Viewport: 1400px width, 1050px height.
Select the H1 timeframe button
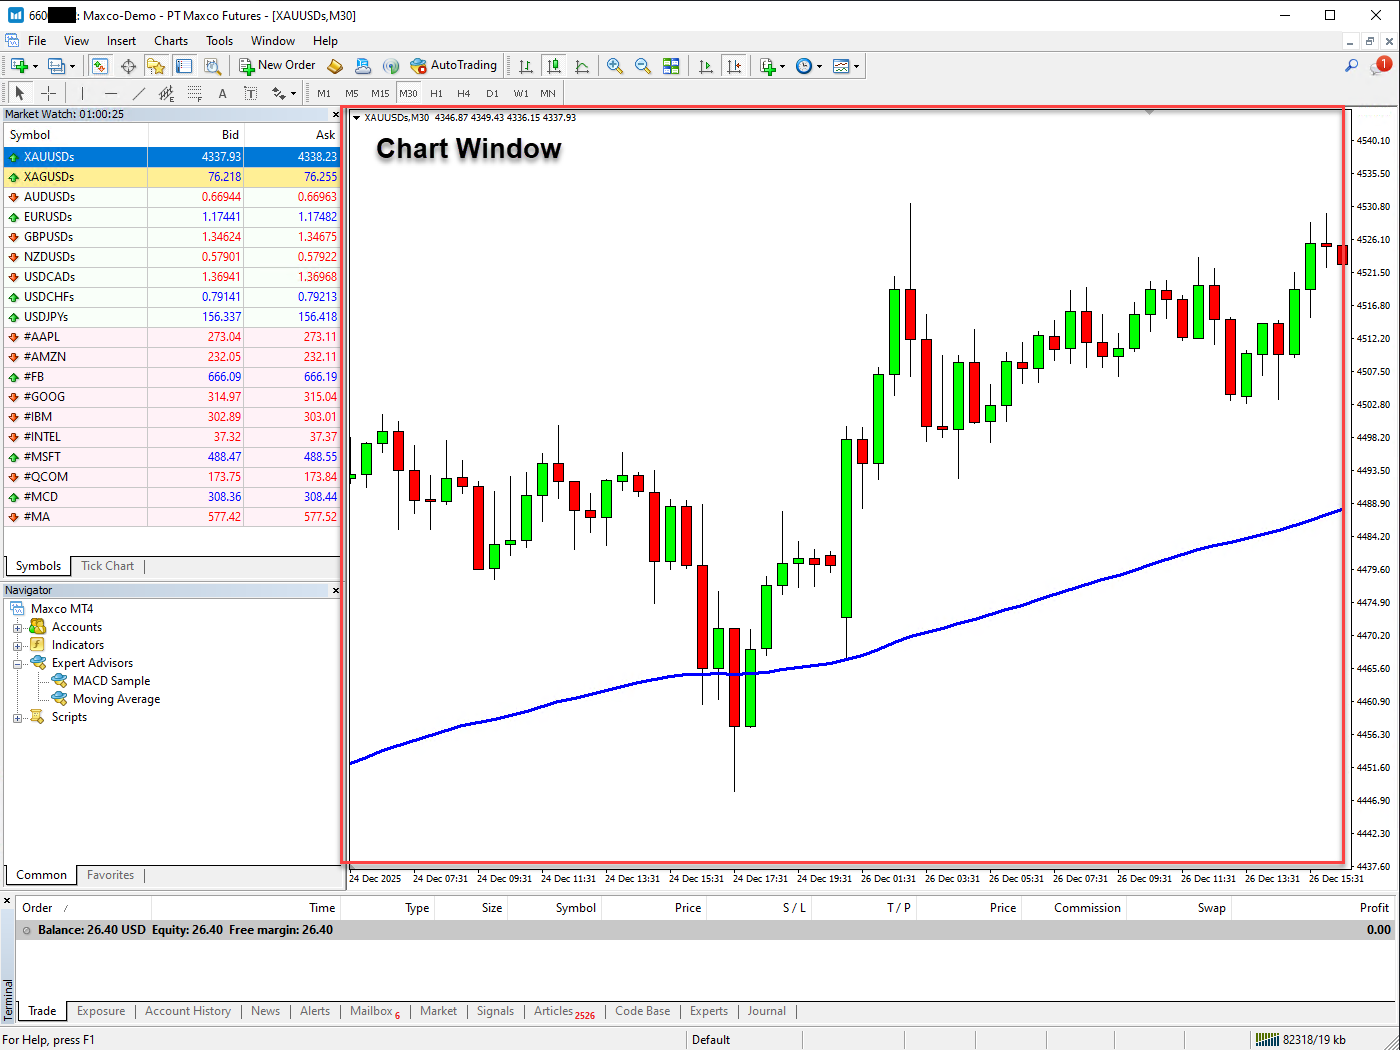click(x=436, y=93)
